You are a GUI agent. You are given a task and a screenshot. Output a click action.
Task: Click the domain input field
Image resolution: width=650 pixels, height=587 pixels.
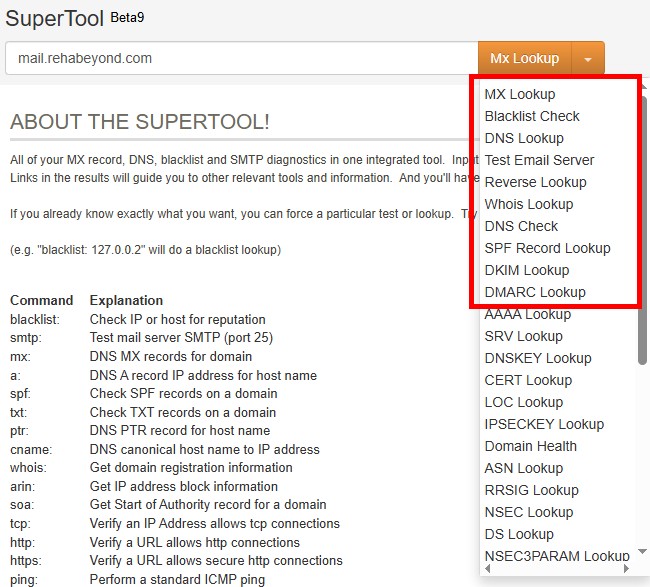click(x=240, y=58)
